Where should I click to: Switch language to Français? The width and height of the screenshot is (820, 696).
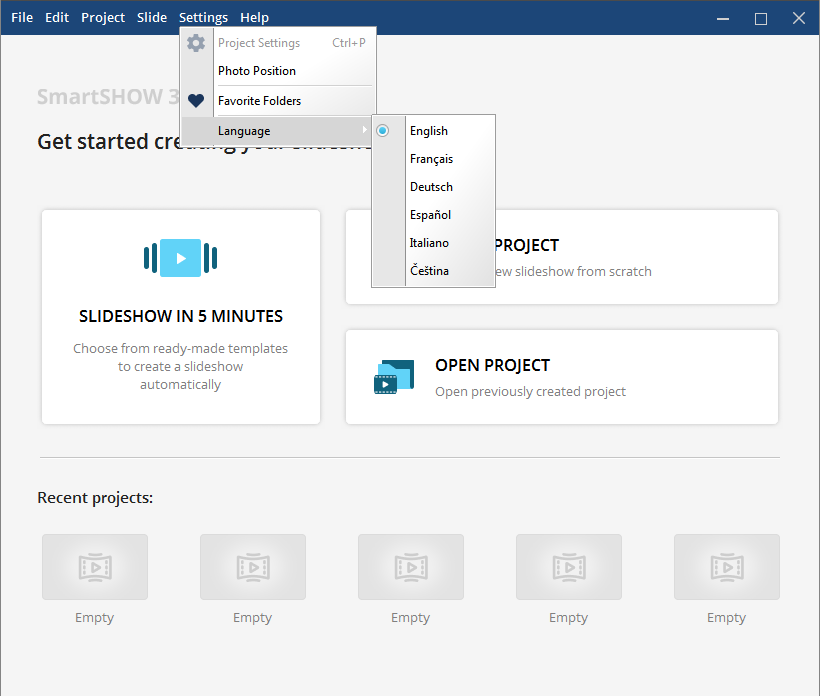tap(434, 159)
